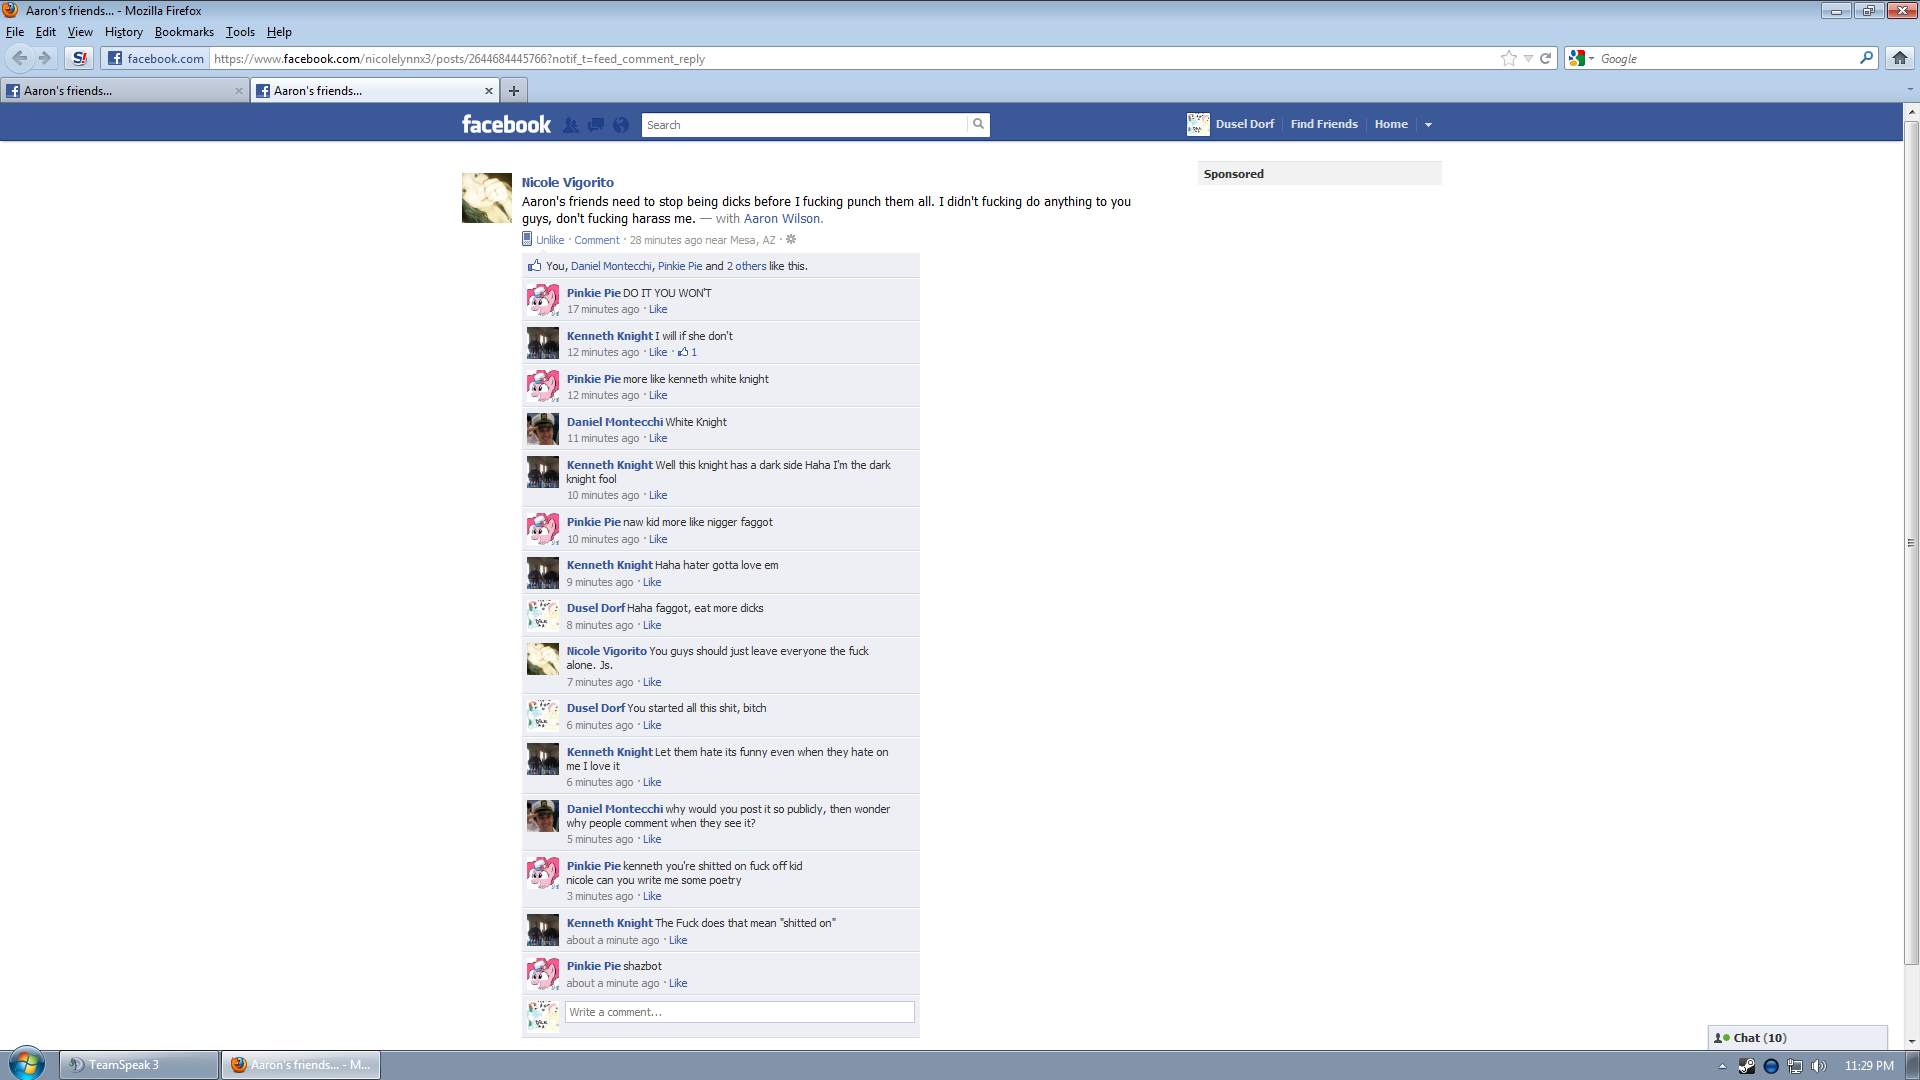Go to Firefox home page icon
The width and height of the screenshot is (1920, 1080).
1899,58
